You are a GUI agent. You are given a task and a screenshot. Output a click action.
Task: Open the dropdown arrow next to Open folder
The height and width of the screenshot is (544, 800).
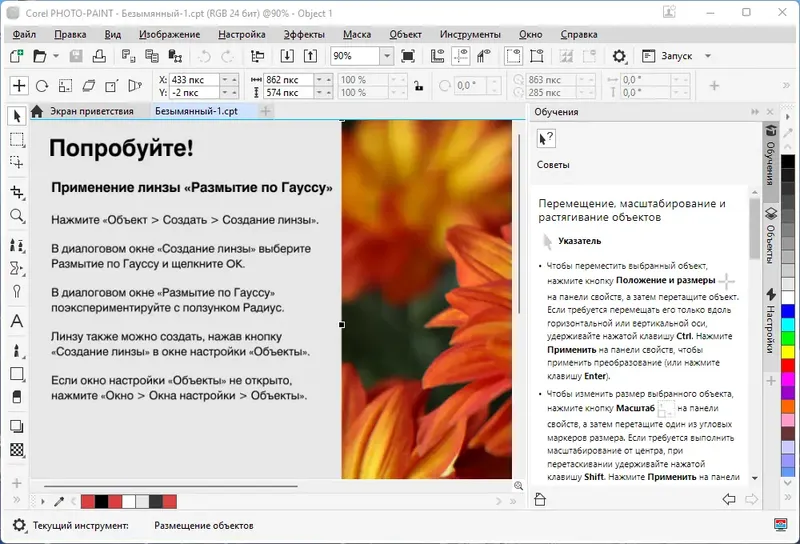click(x=56, y=57)
